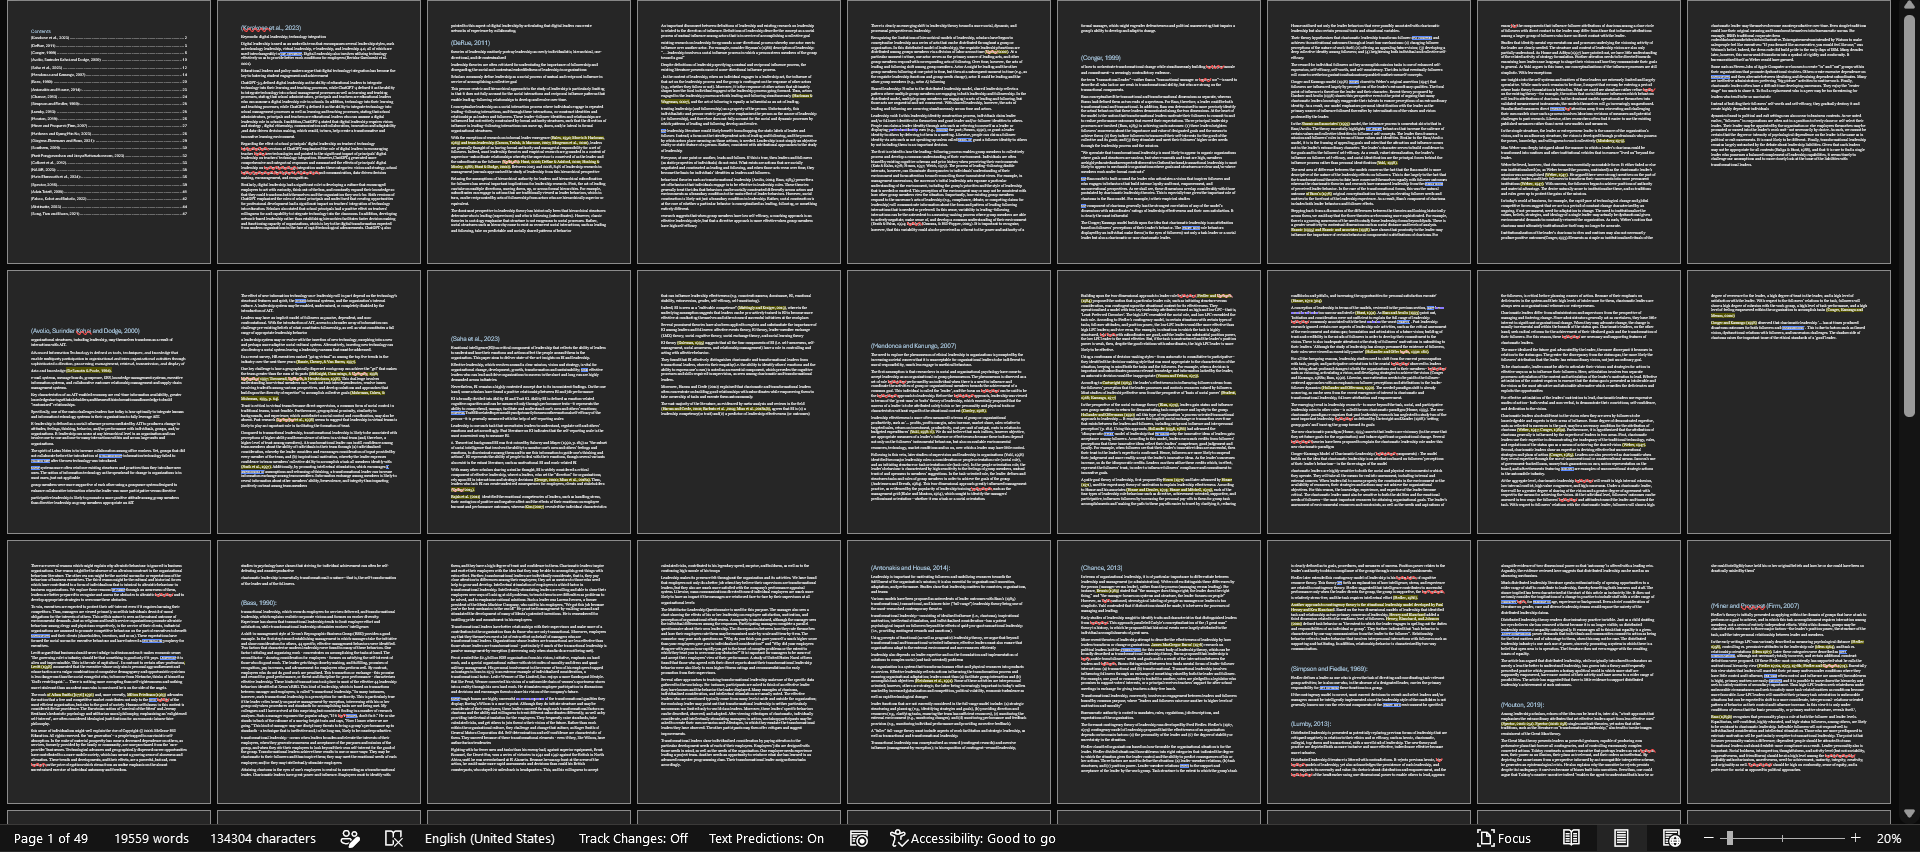
Task: Click the (Conger, 1999) heading
Action: (1100, 58)
